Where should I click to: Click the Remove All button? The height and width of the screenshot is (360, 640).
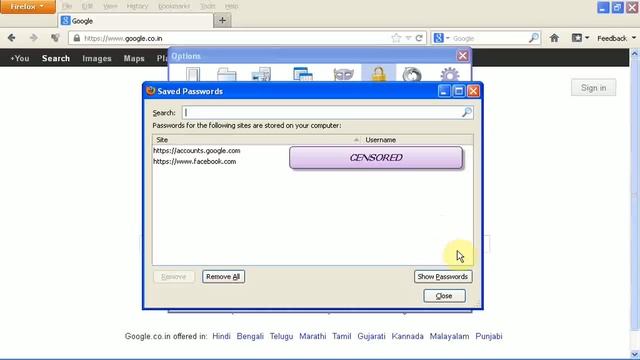click(x=223, y=277)
